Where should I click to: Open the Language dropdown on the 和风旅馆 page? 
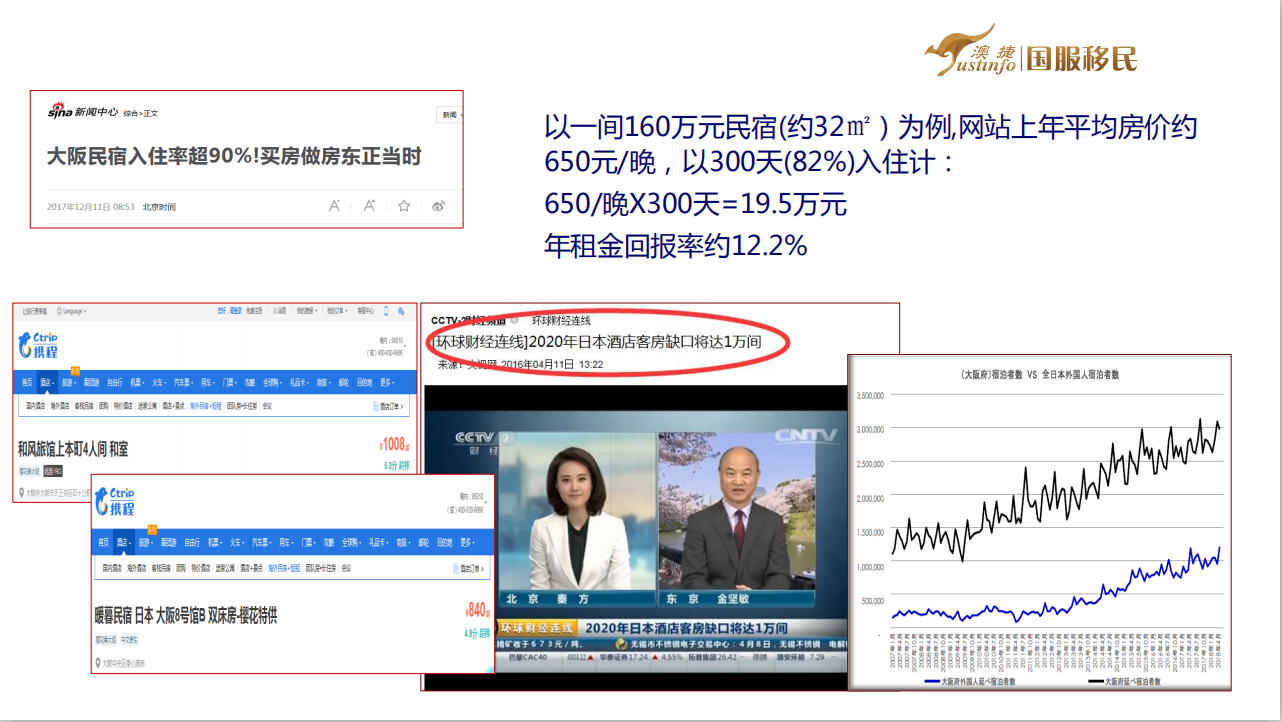[x=71, y=311]
